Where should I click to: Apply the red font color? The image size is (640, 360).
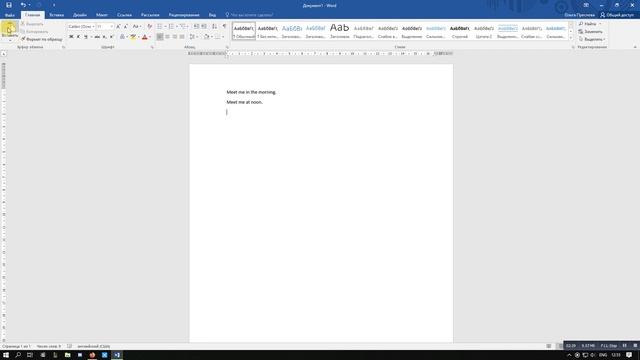144,37
